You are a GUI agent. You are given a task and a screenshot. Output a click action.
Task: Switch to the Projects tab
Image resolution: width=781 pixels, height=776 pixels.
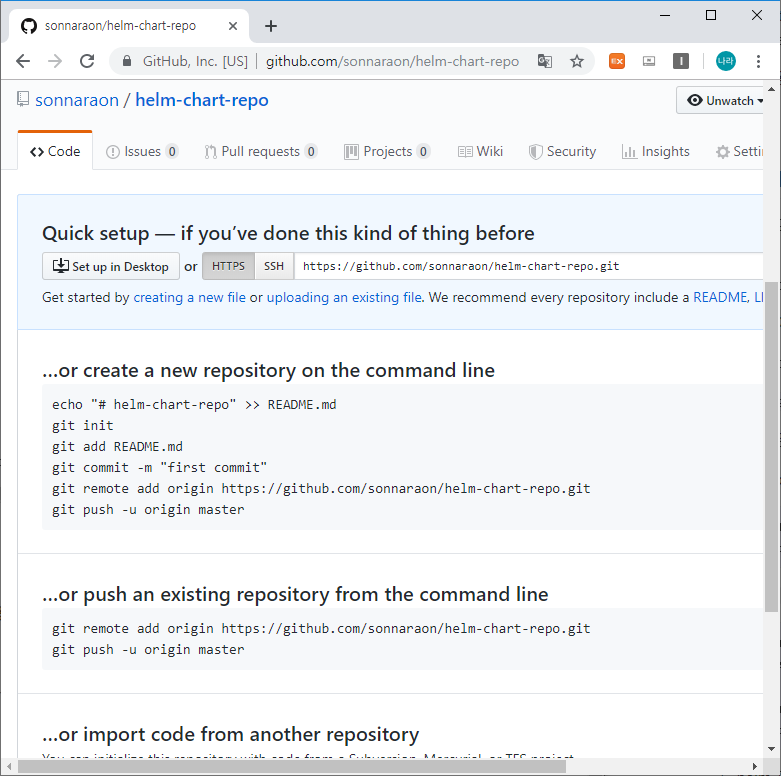tap(387, 151)
